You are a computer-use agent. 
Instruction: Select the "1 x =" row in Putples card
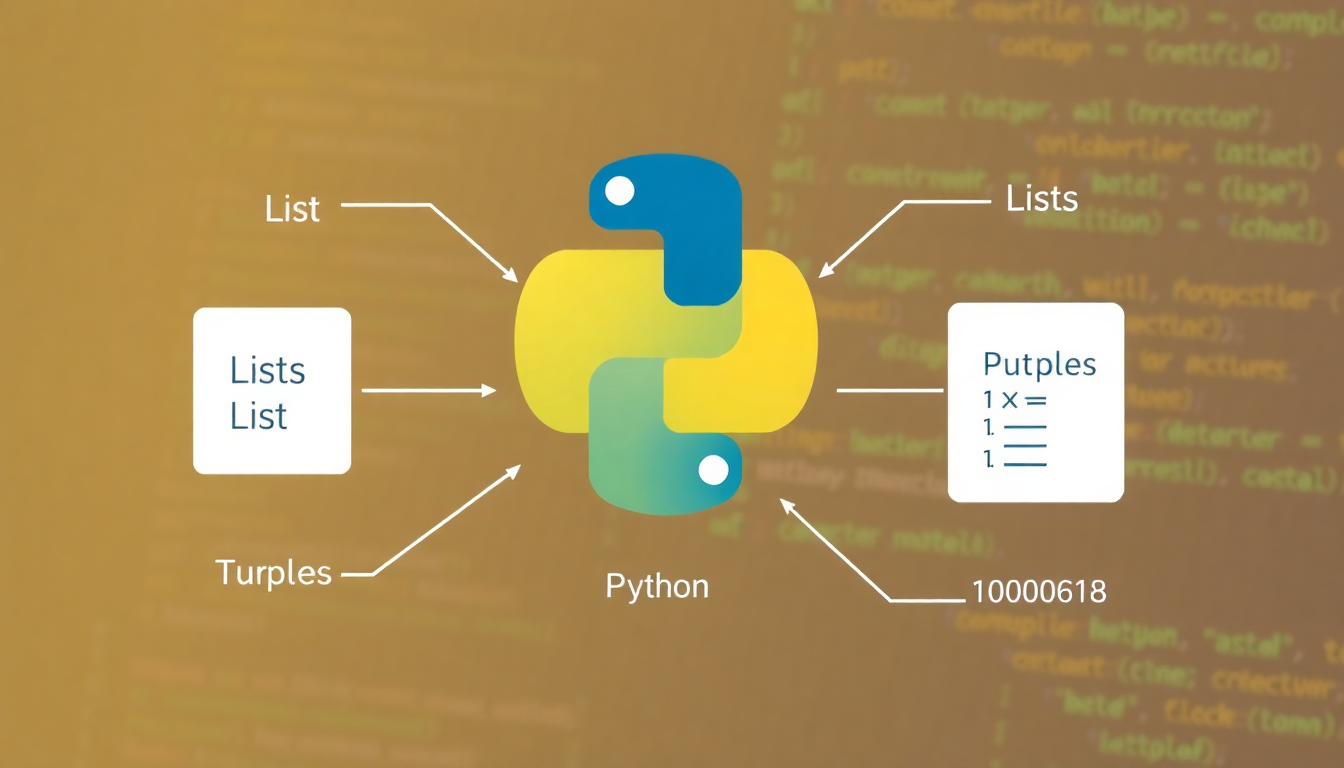tap(1014, 400)
